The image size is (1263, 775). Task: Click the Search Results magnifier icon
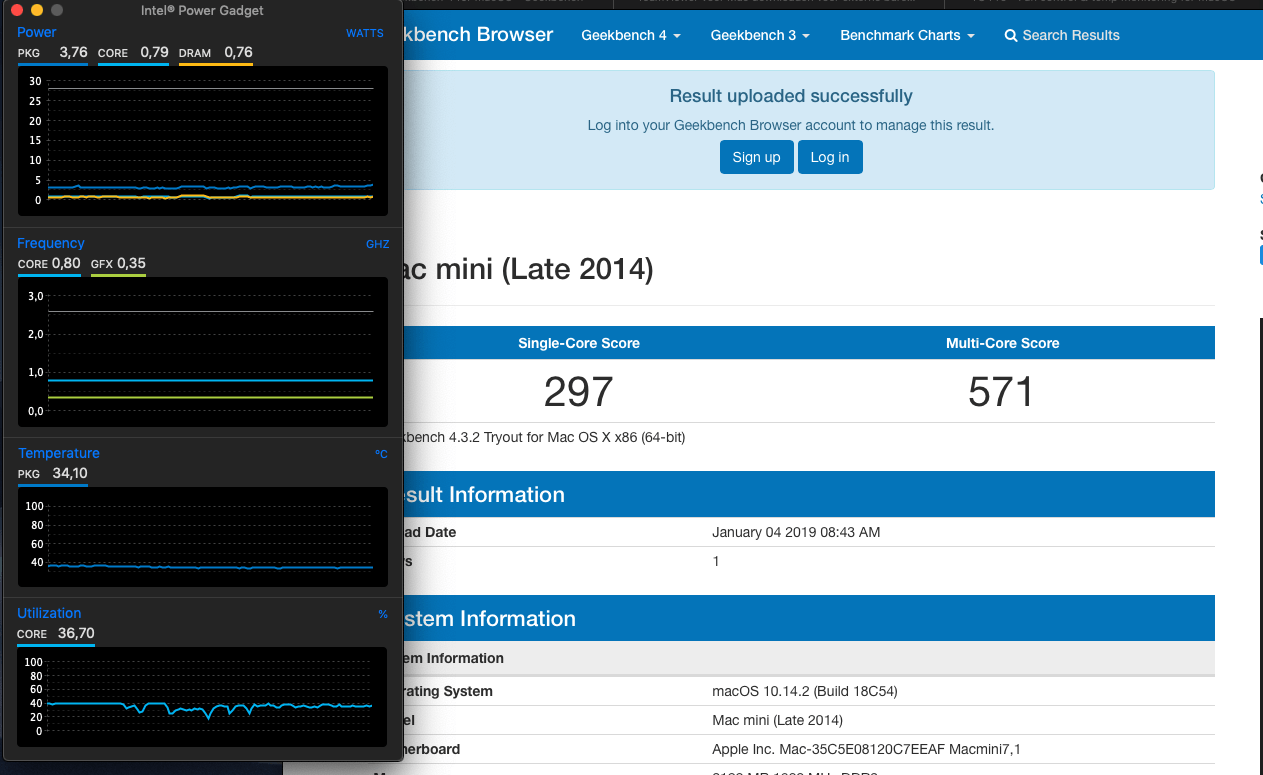(1010, 36)
